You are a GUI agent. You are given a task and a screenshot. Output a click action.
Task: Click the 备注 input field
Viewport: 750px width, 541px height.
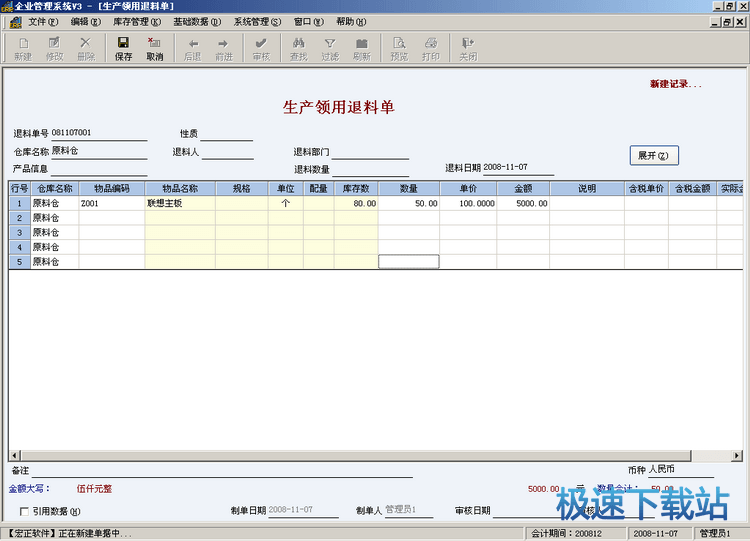[x=222, y=471]
